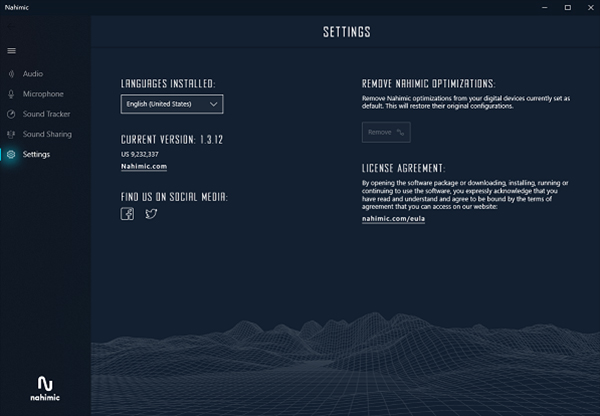Close the Nahimic window
The height and width of the screenshot is (416, 600).
(x=590, y=8)
